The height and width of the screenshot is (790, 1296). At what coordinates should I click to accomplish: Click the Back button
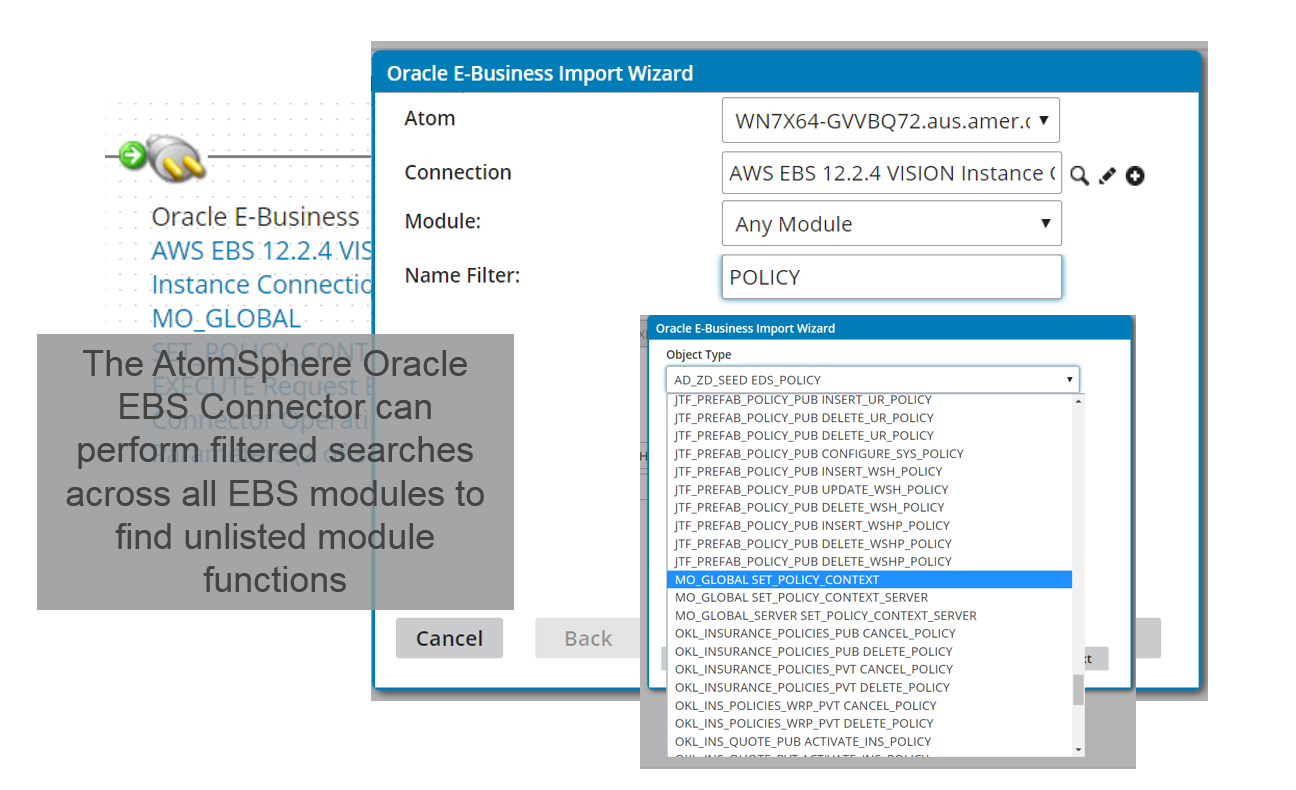click(x=588, y=638)
